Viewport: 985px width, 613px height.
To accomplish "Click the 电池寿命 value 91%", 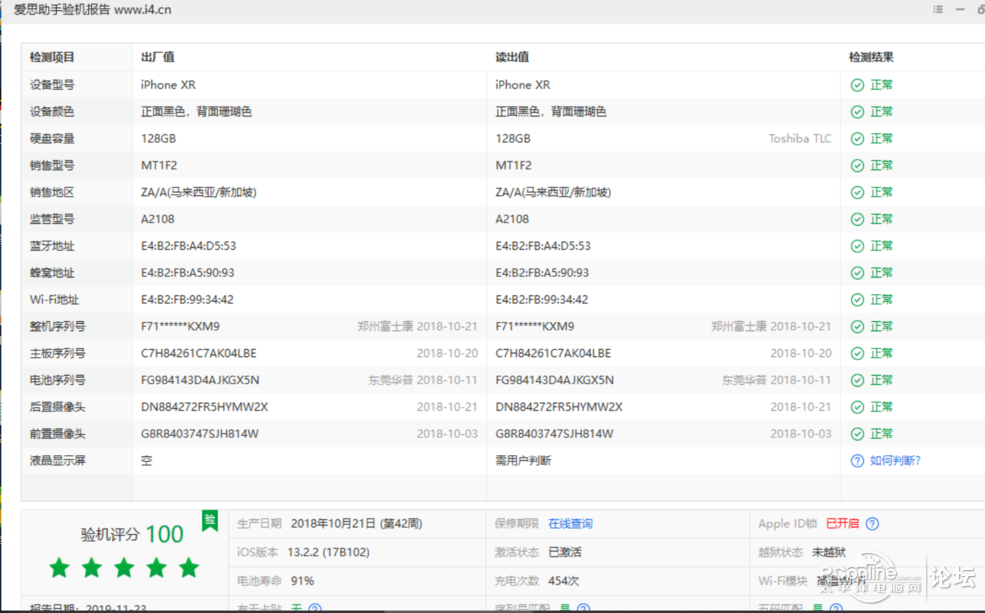I will click(x=302, y=581).
